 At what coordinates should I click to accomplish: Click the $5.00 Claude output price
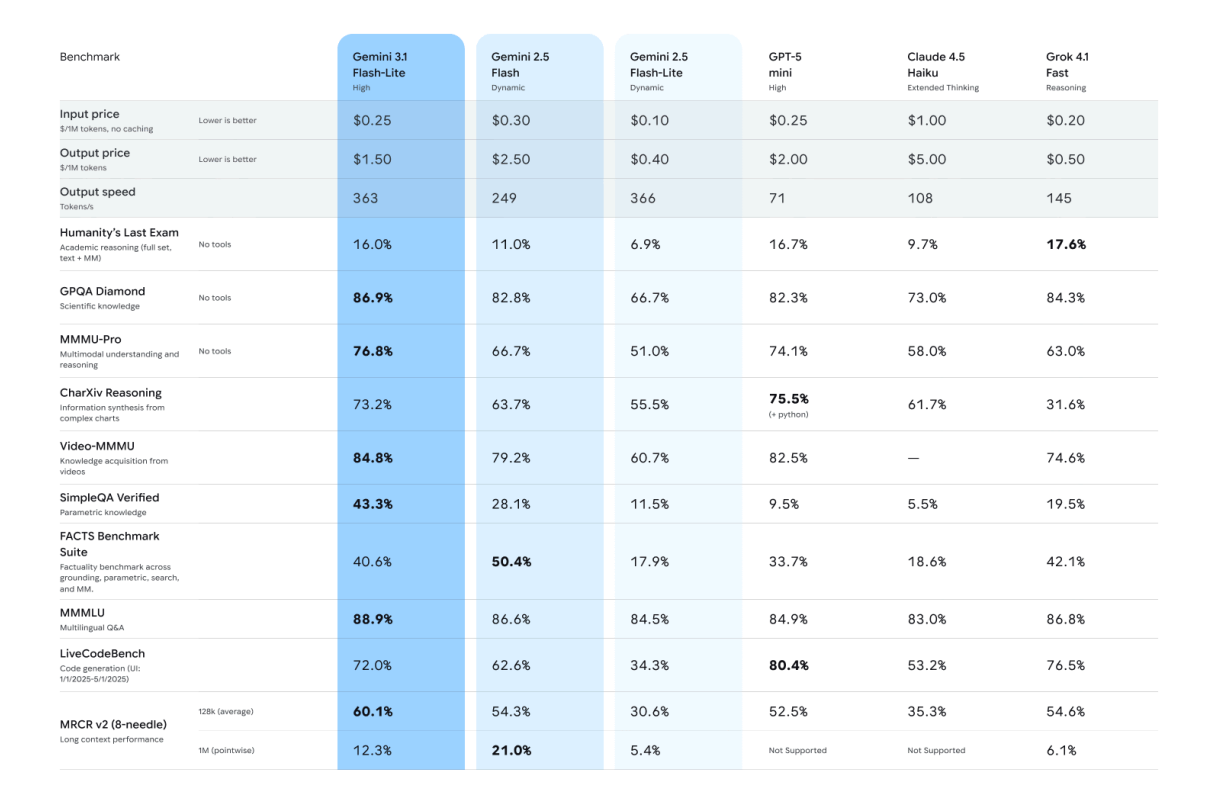tap(928, 159)
